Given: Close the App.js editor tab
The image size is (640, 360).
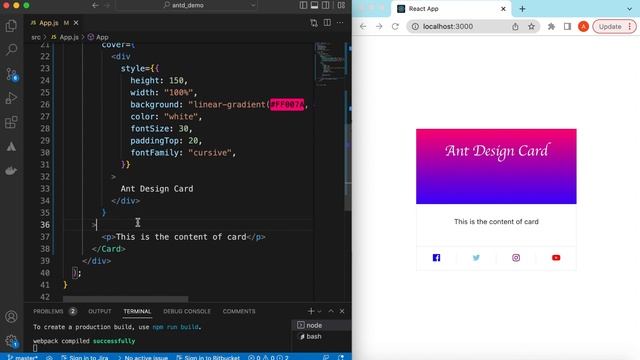Looking at the screenshot, I should [76, 23].
